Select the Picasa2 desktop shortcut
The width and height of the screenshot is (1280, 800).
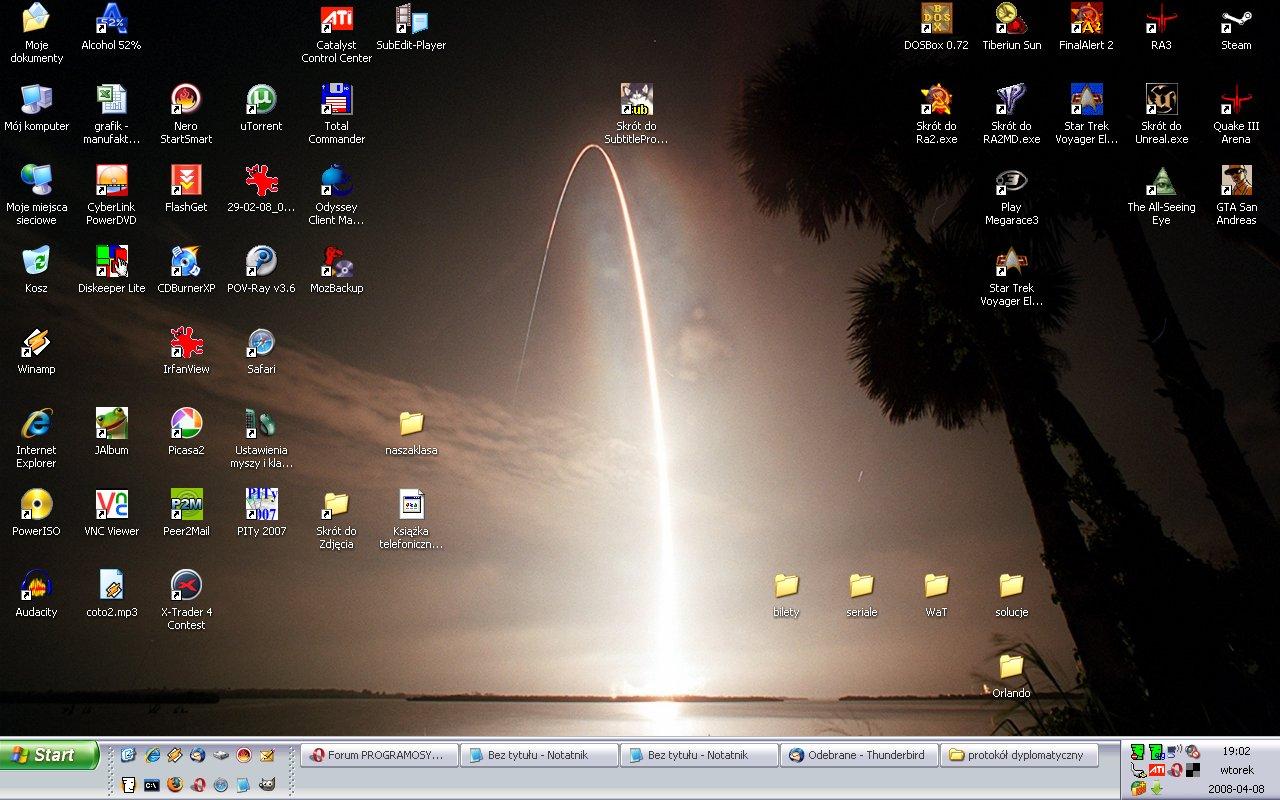[x=186, y=432]
